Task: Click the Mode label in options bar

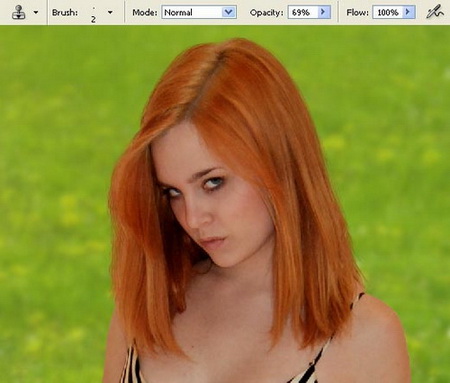Action: [145, 13]
